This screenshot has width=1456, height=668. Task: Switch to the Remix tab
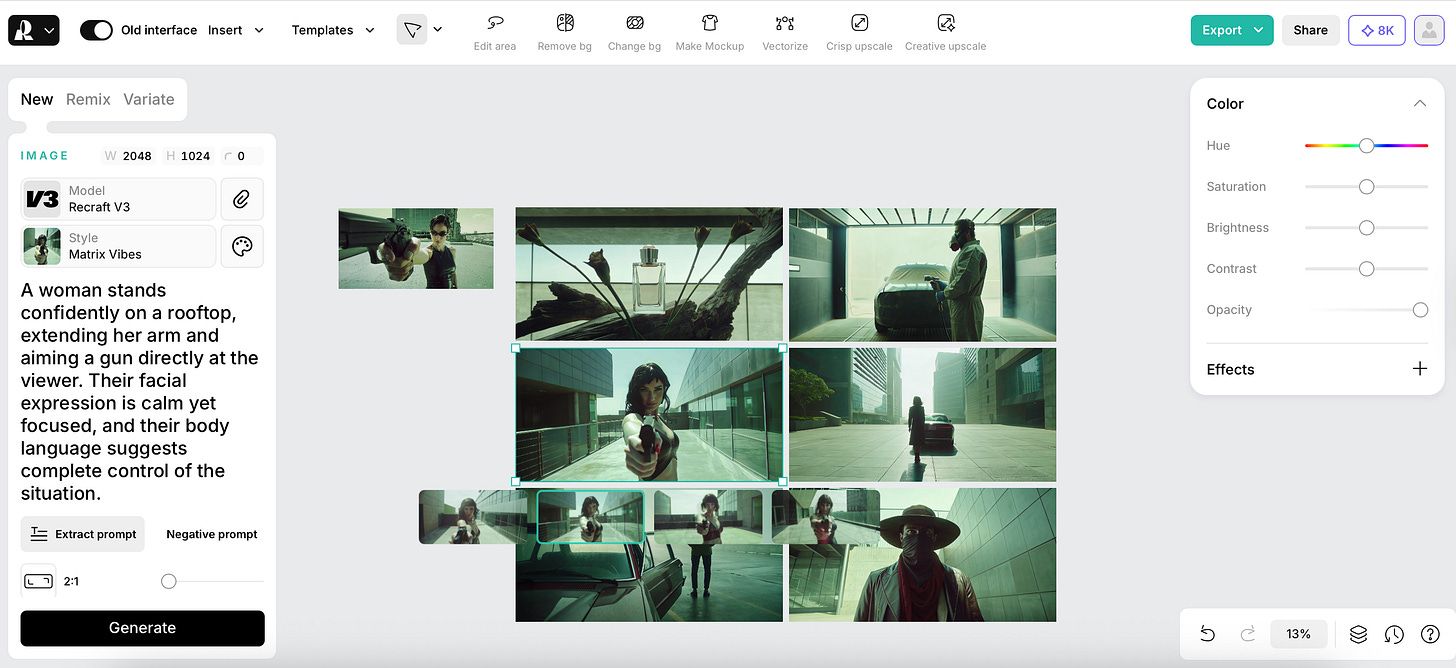[x=88, y=99]
